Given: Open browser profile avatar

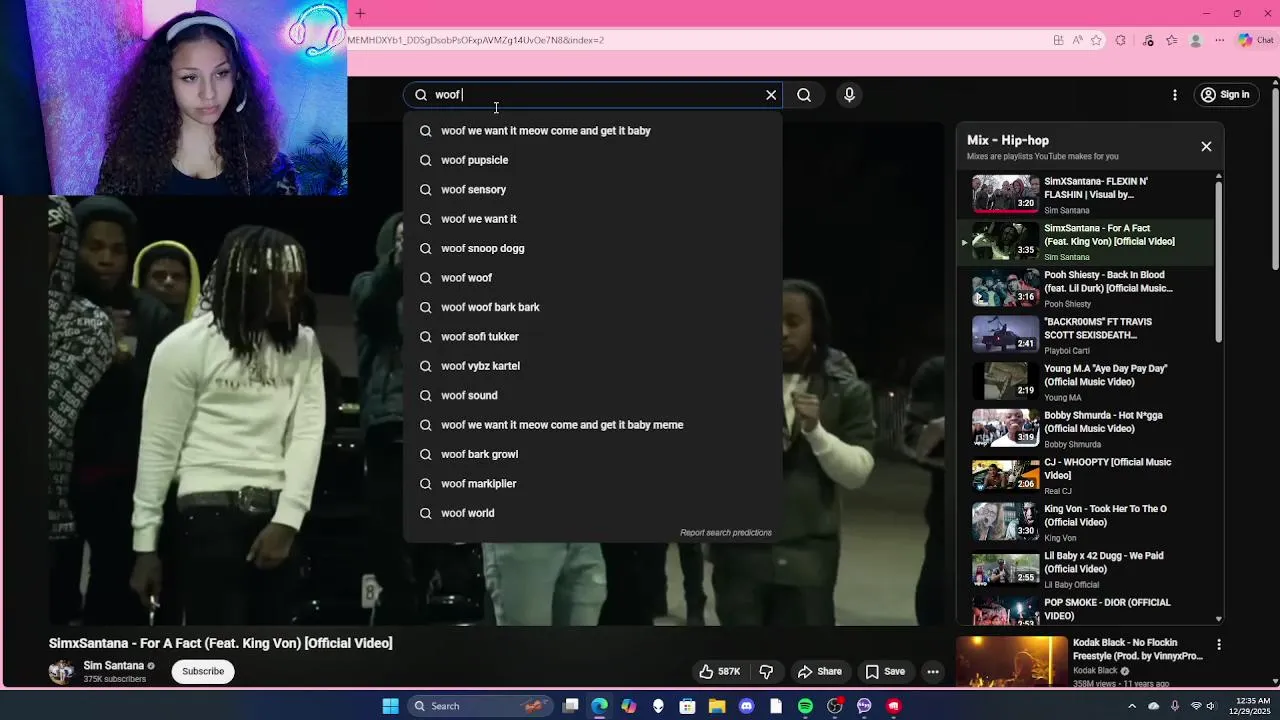Looking at the screenshot, I should coord(1195,40).
